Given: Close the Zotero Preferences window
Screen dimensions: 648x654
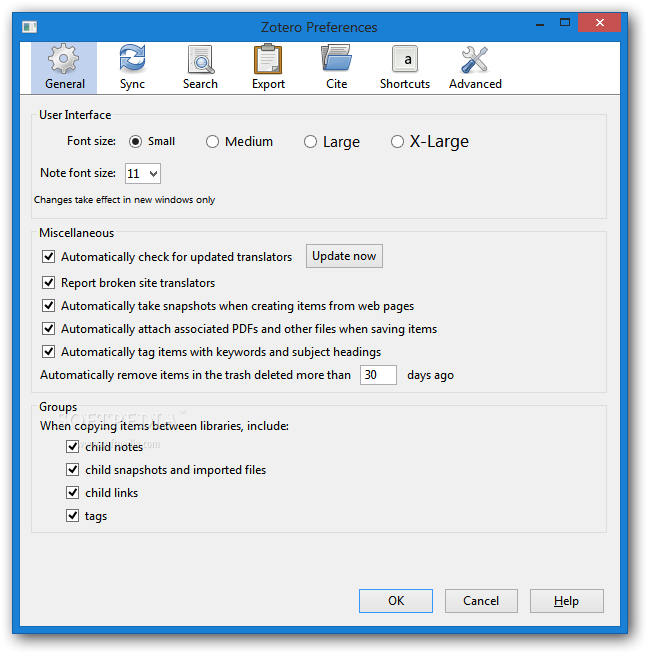Looking at the screenshot, I should [x=600, y=23].
